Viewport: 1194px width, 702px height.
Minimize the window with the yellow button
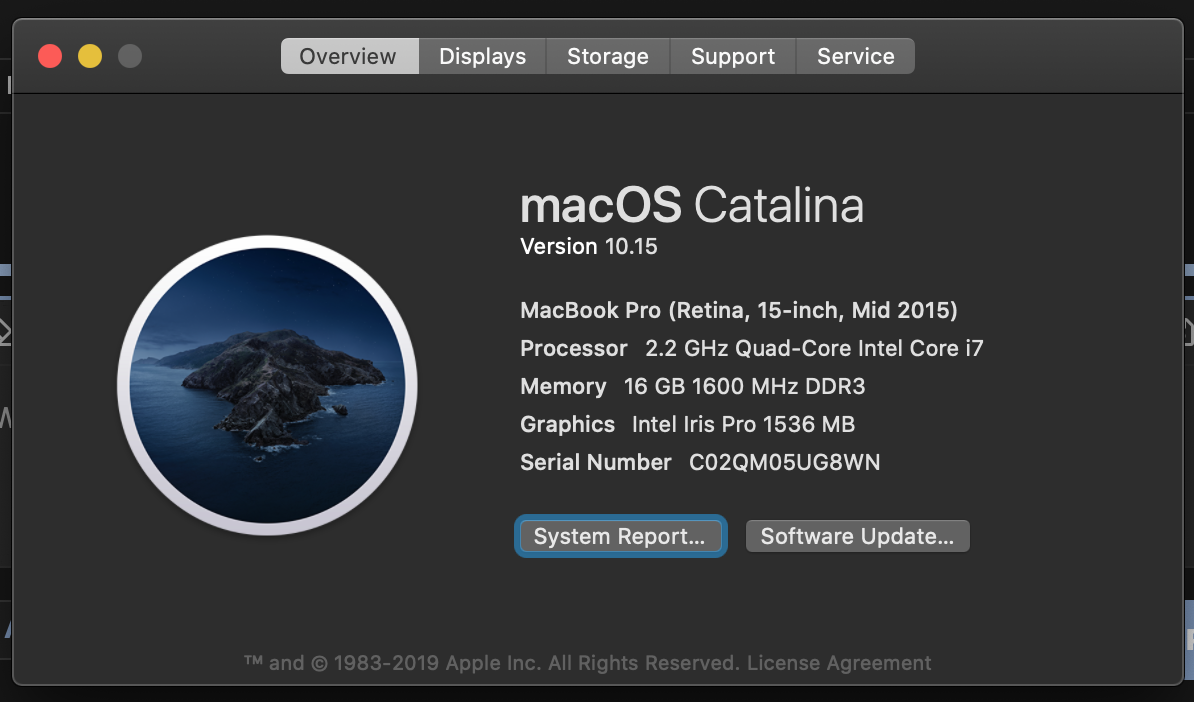pyautogui.click(x=90, y=56)
